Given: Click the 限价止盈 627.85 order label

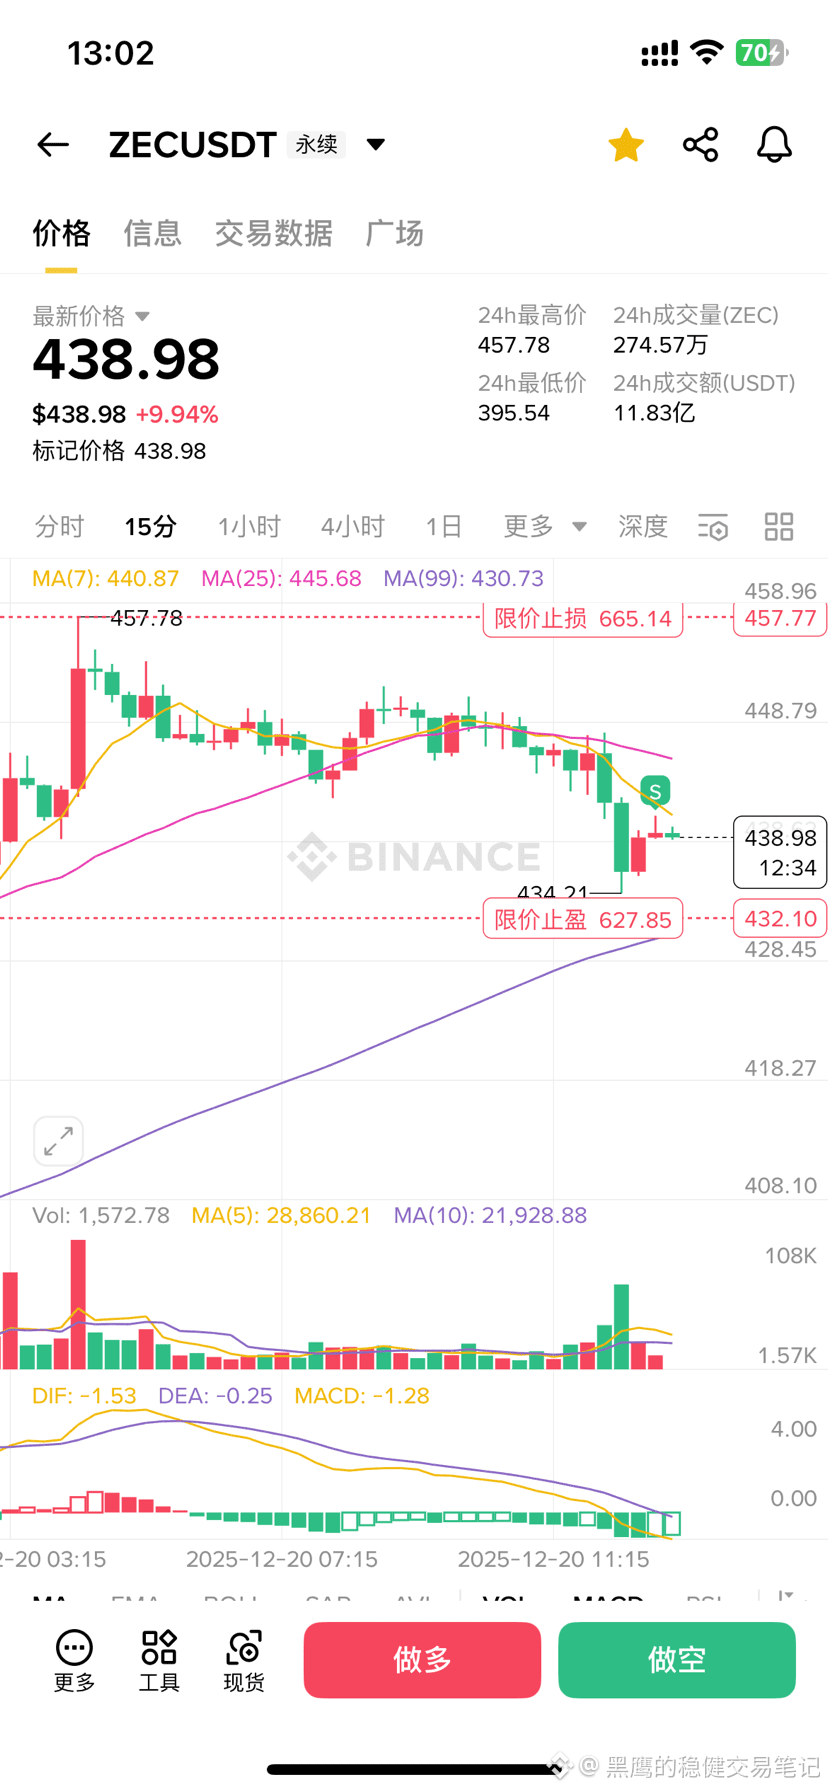Looking at the screenshot, I should [x=582, y=918].
